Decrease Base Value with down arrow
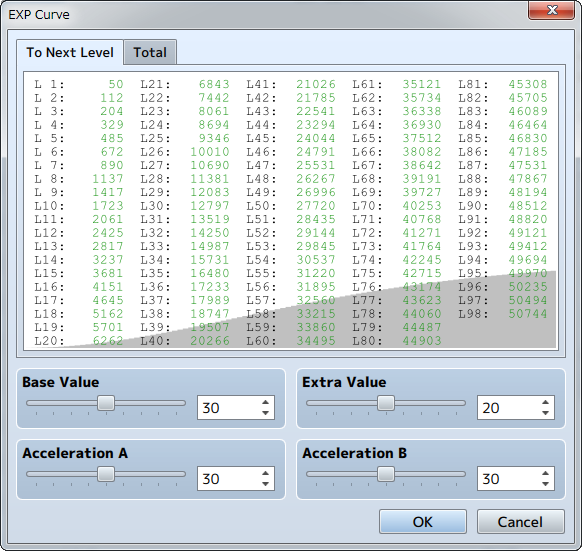The width and height of the screenshot is (582, 551). [265, 413]
